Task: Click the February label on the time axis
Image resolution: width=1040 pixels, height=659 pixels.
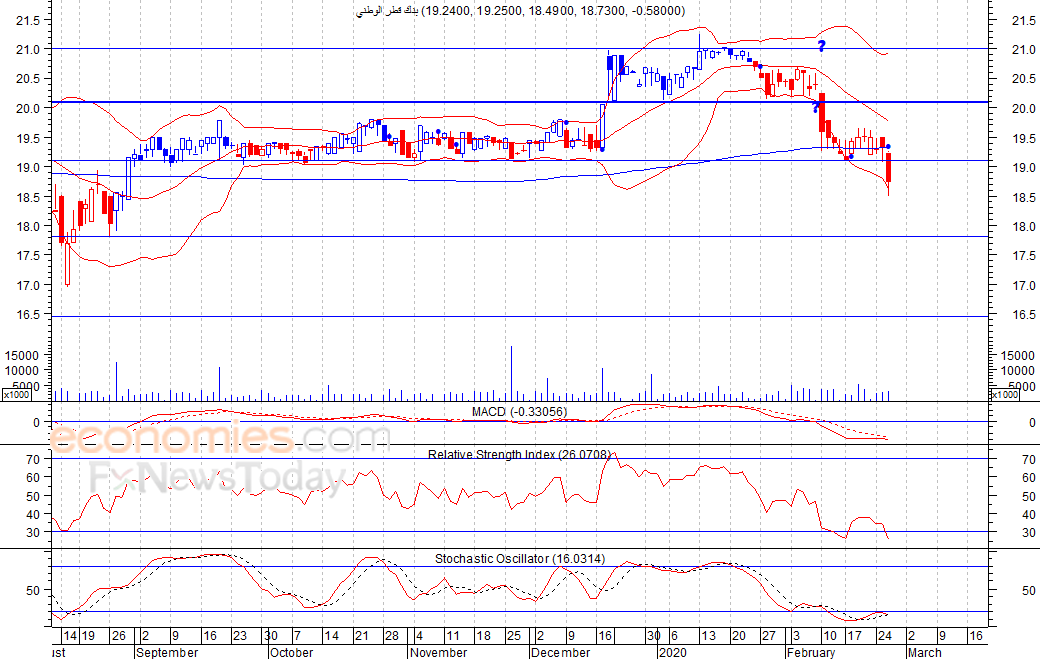Action: click(x=810, y=652)
